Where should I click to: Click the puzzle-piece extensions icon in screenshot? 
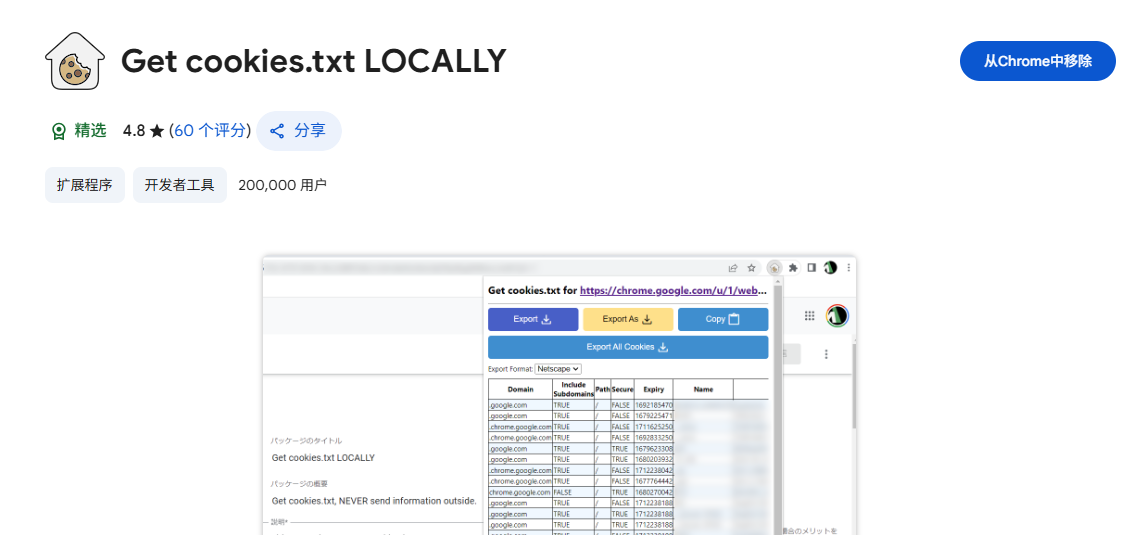tap(793, 268)
